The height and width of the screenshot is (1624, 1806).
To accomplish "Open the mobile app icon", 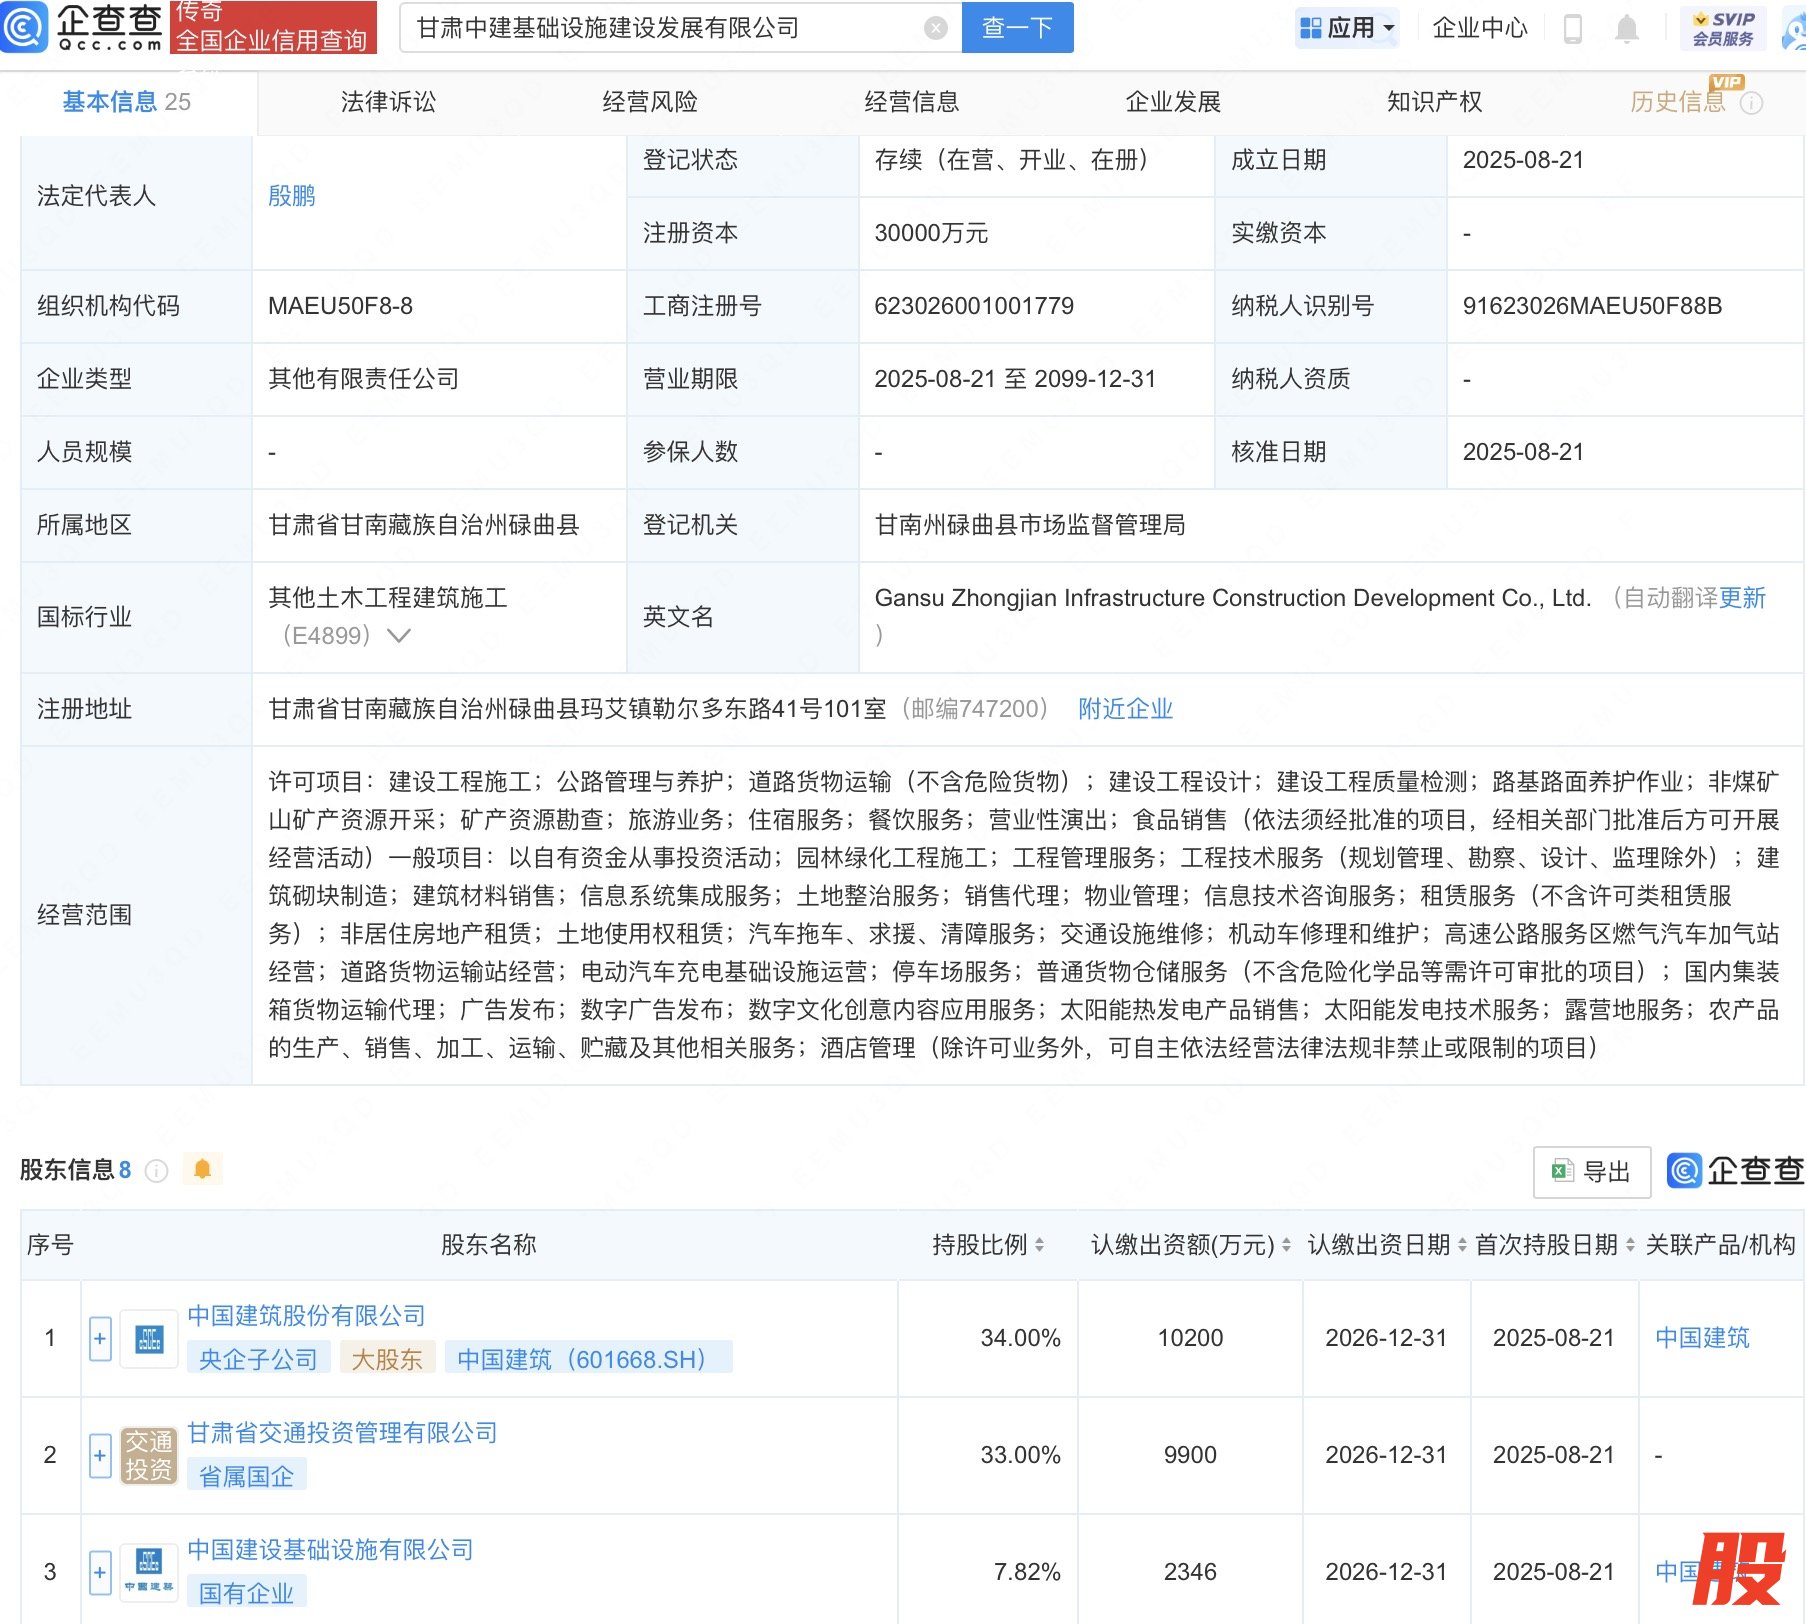I will click(1572, 29).
